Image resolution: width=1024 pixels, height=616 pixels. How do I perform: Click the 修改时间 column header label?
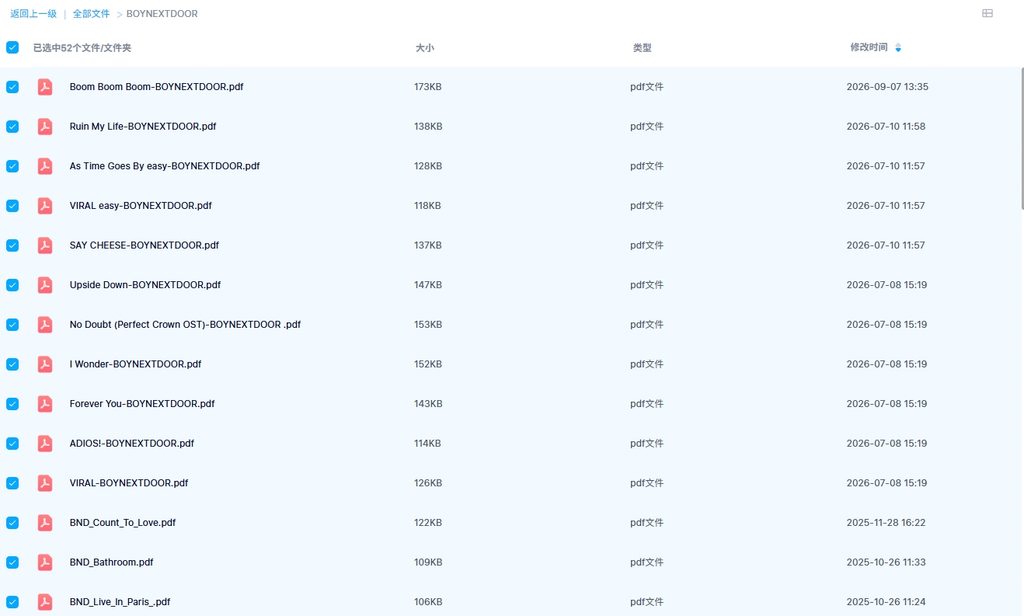[869, 47]
